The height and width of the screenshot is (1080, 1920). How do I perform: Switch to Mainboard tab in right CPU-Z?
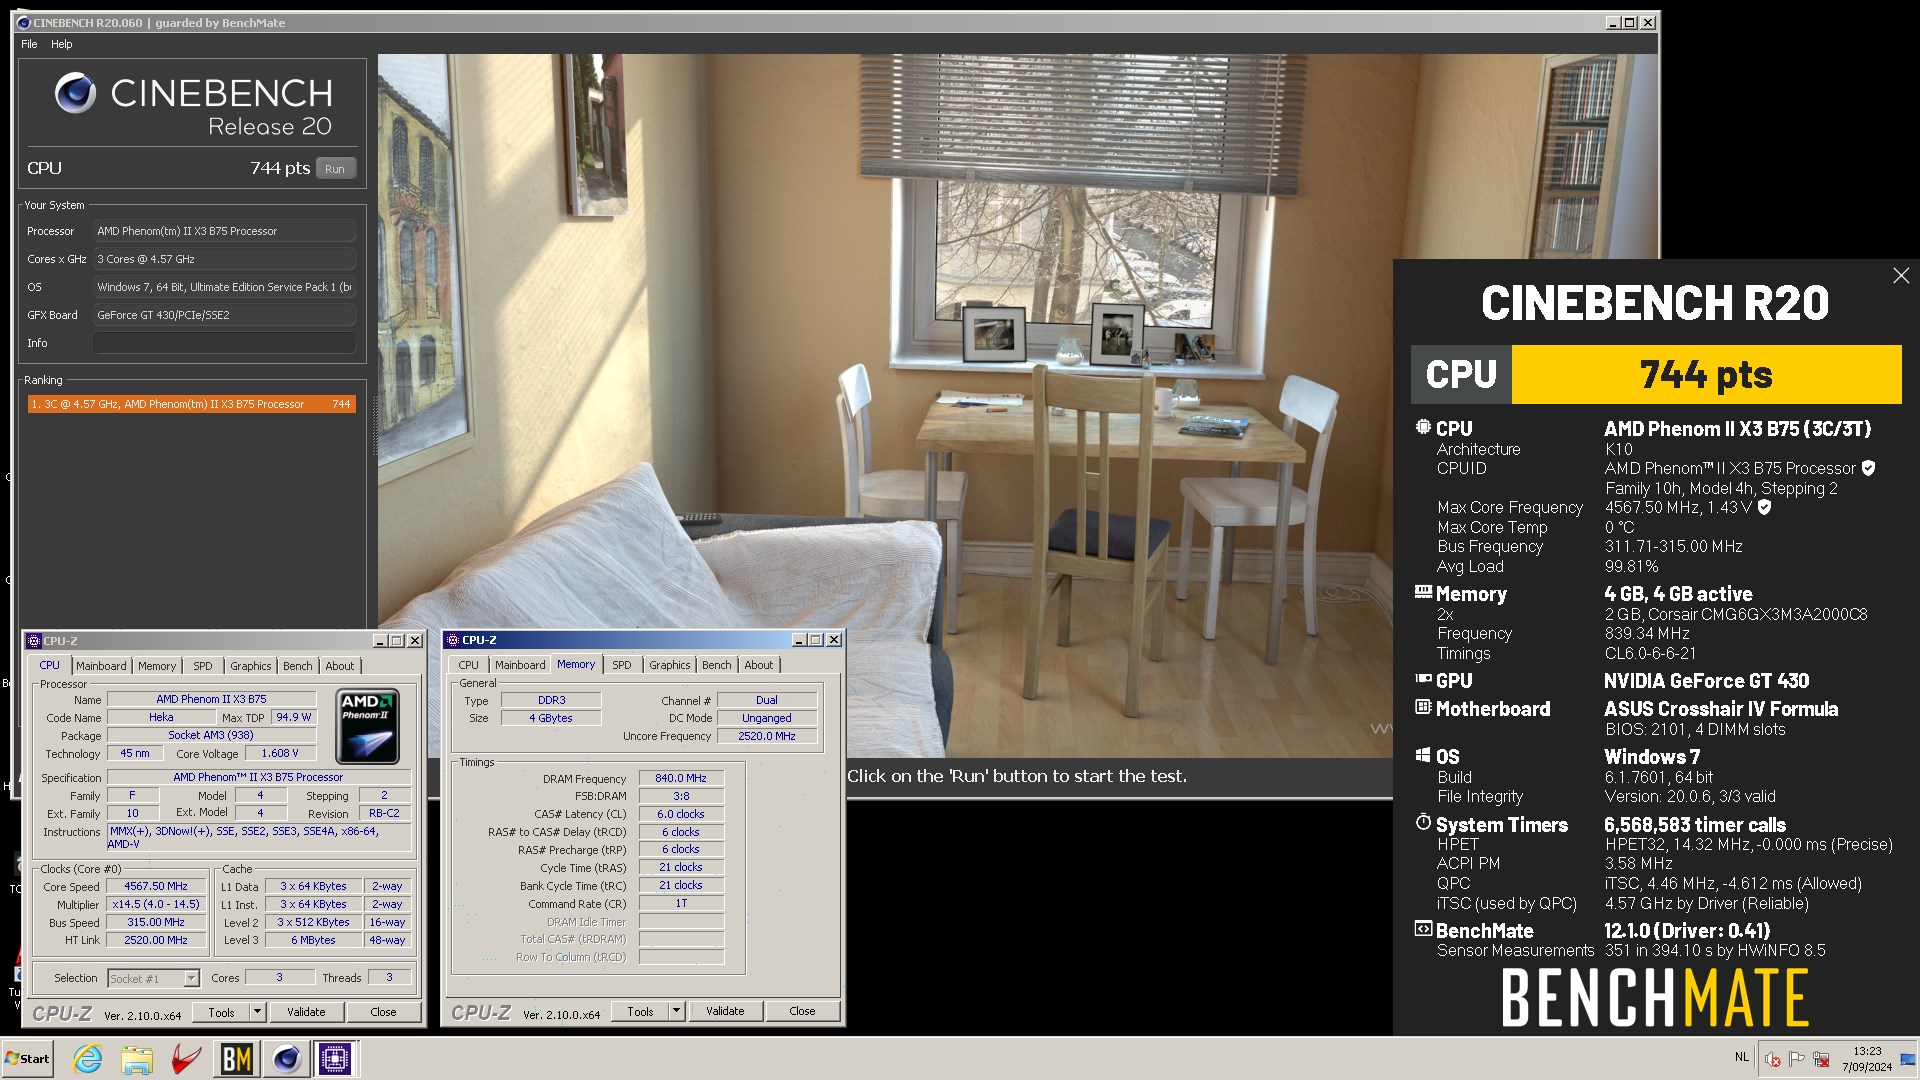(x=520, y=665)
